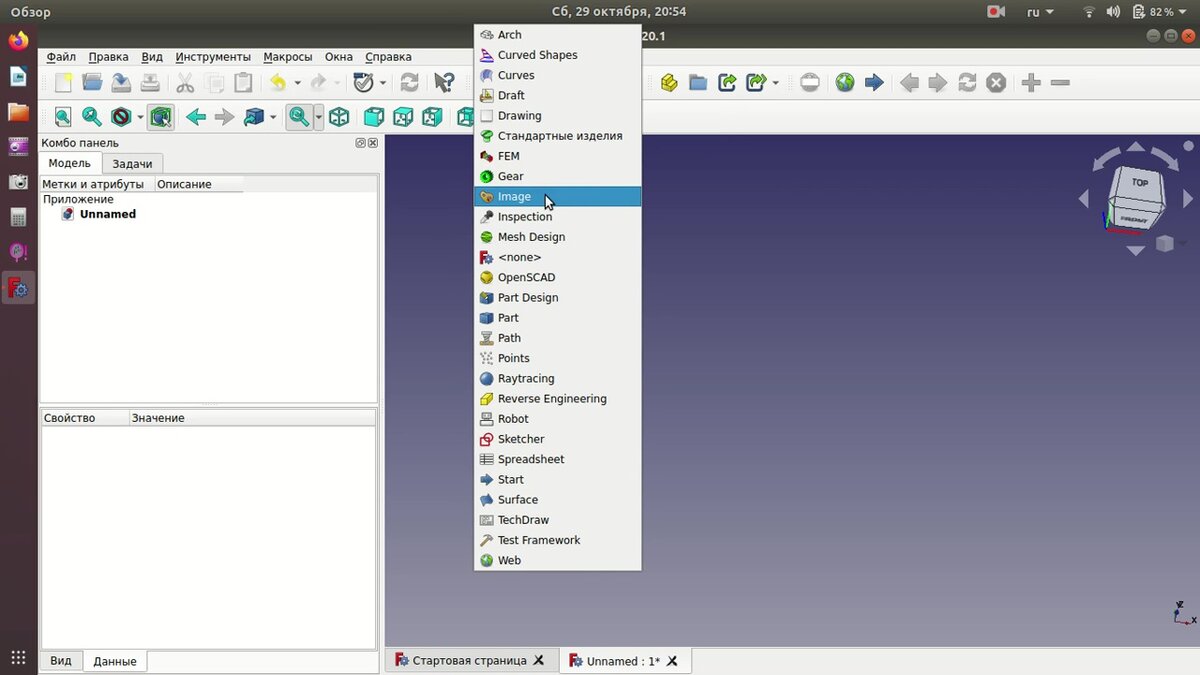Open the Стартовая страница document tab
Viewport: 1200px width, 675px height.
pos(469,661)
